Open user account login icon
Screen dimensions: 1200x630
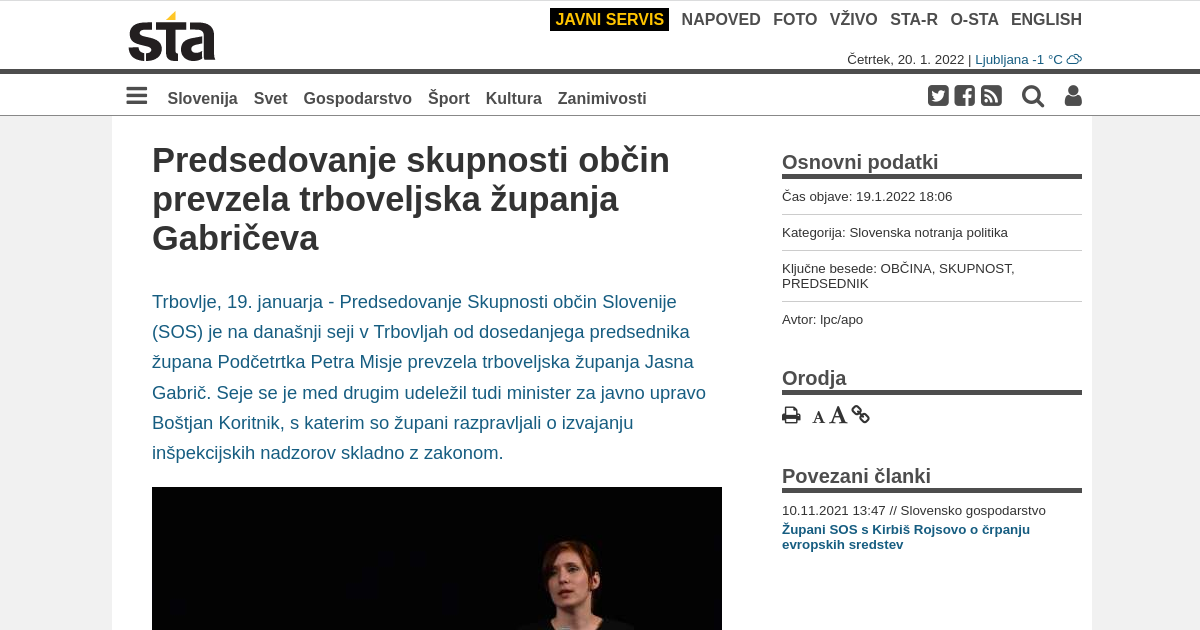tap(1073, 96)
